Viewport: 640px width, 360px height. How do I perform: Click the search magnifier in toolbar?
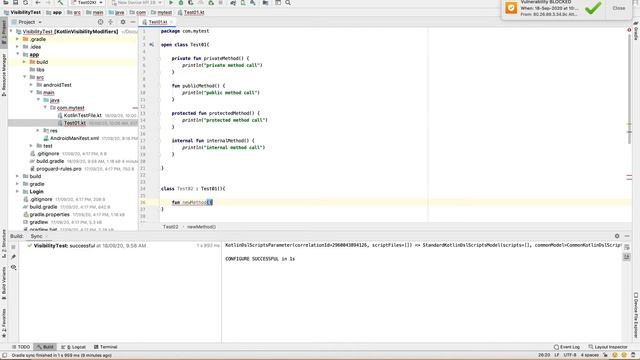pyautogui.click(x=288, y=2)
